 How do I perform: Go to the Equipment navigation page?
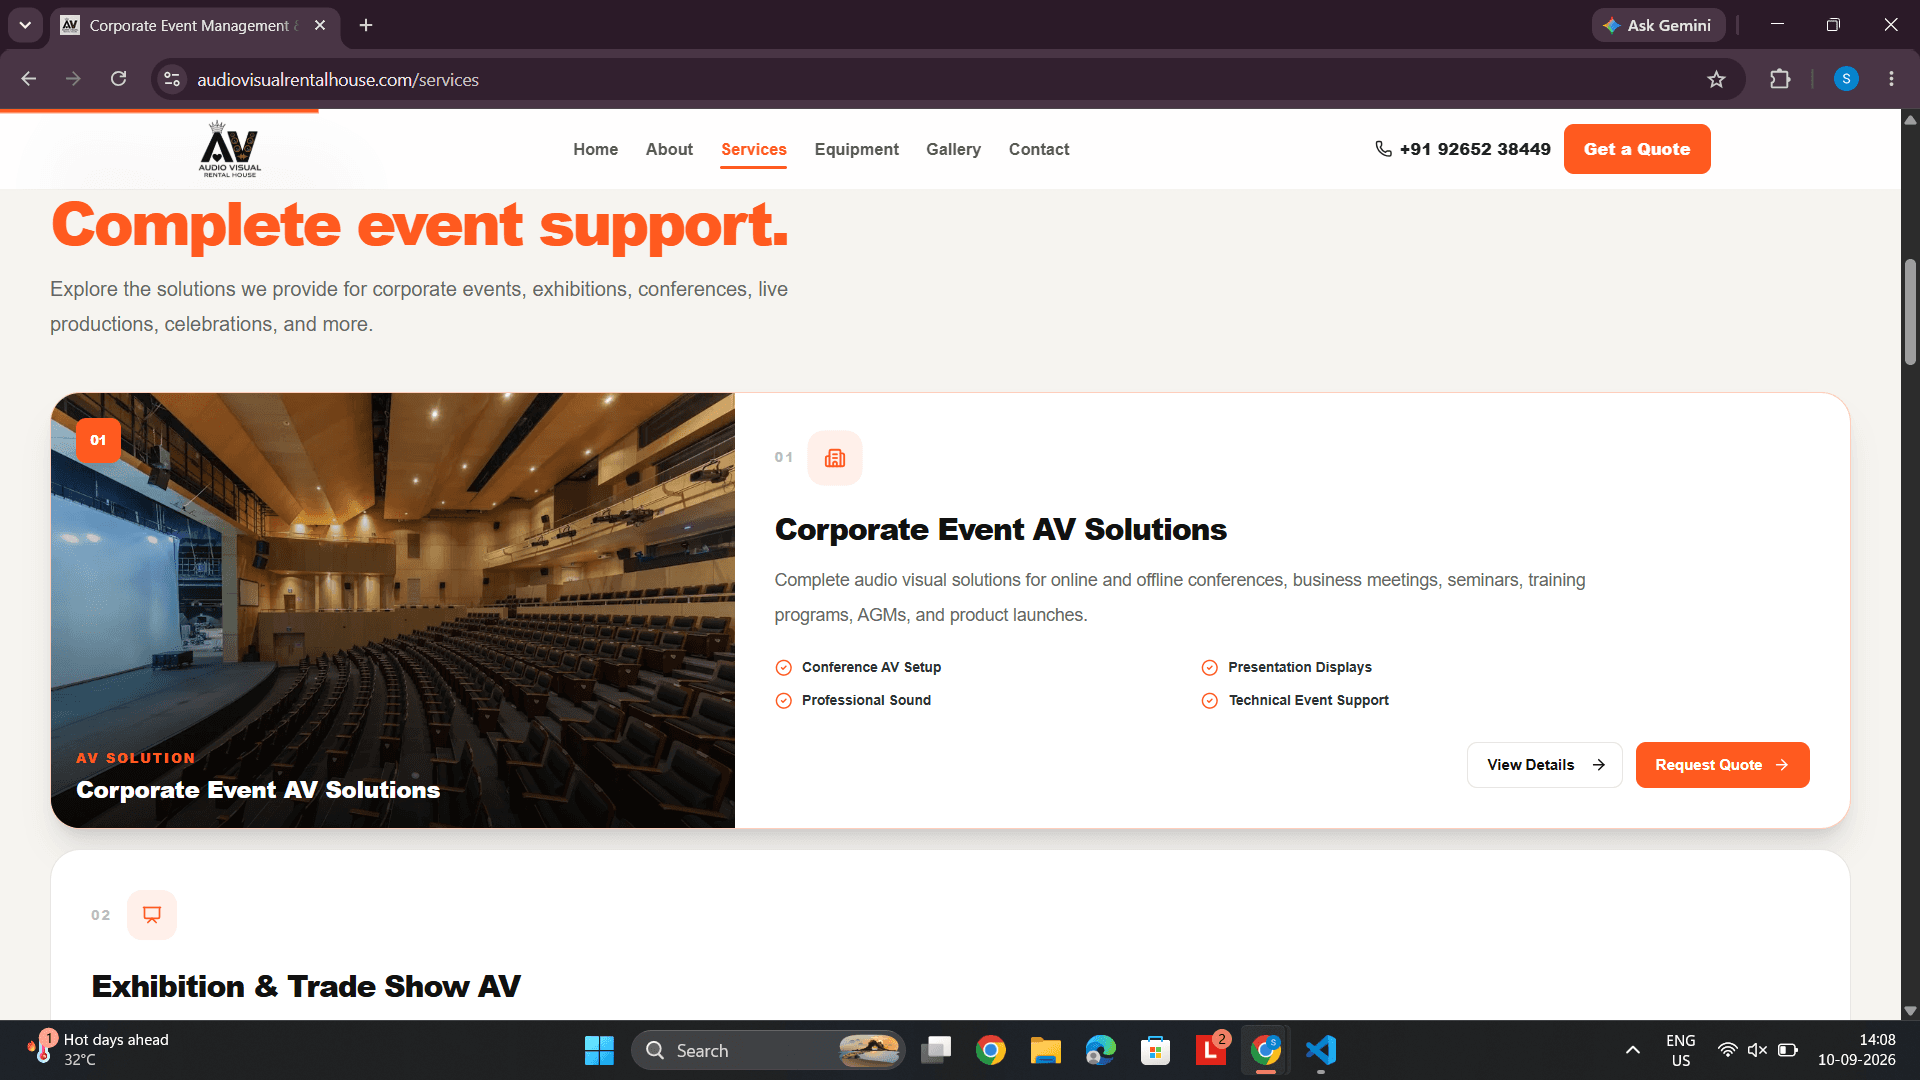point(857,149)
